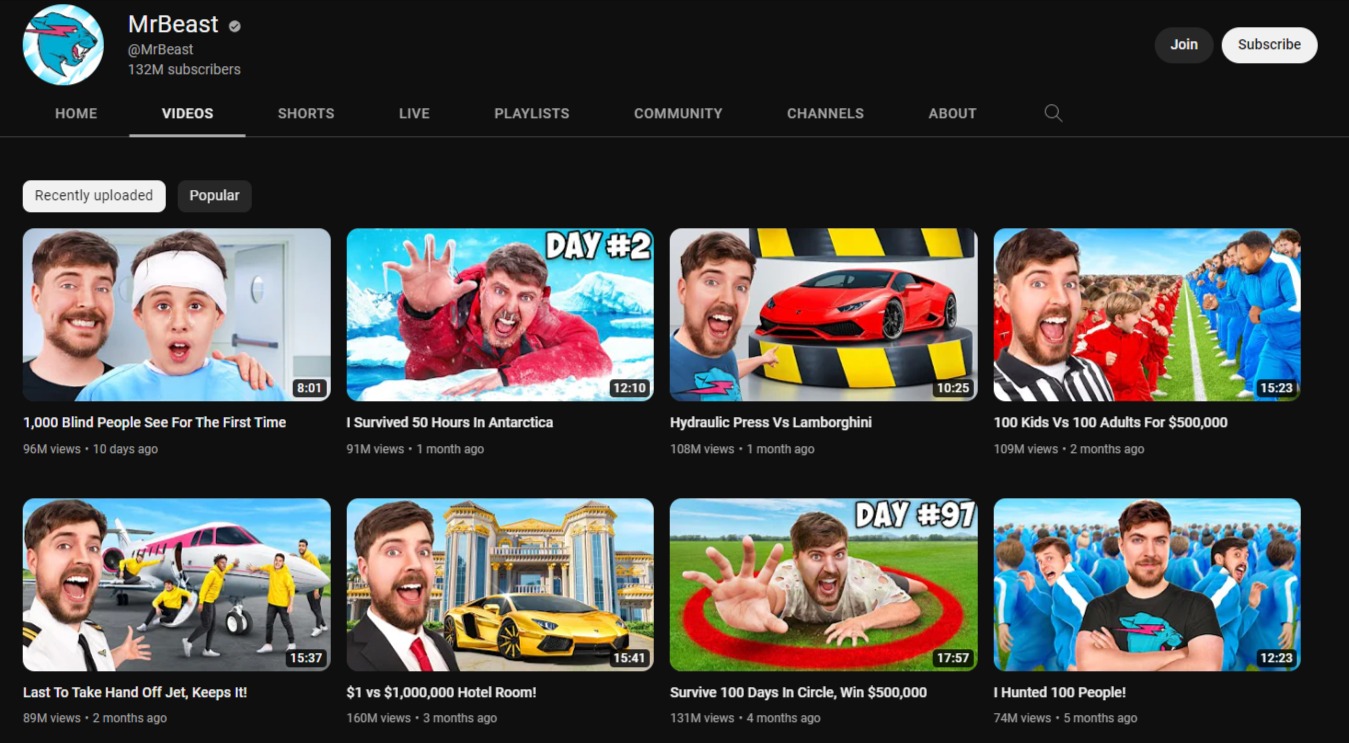Image resolution: width=1349 pixels, height=743 pixels.
Task: Open the jet video thumbnail
Action: [176, 585]
